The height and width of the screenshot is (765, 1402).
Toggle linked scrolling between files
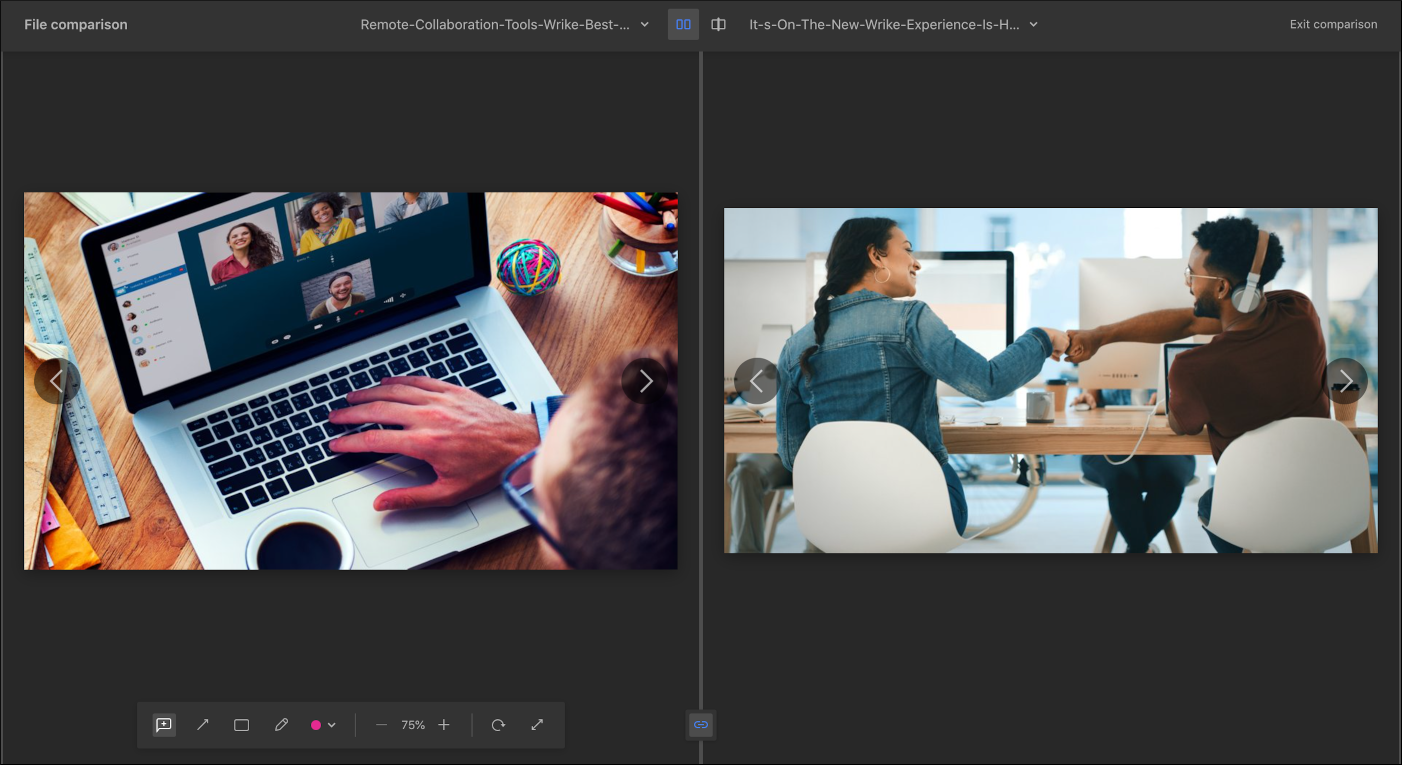pos(701,724)
